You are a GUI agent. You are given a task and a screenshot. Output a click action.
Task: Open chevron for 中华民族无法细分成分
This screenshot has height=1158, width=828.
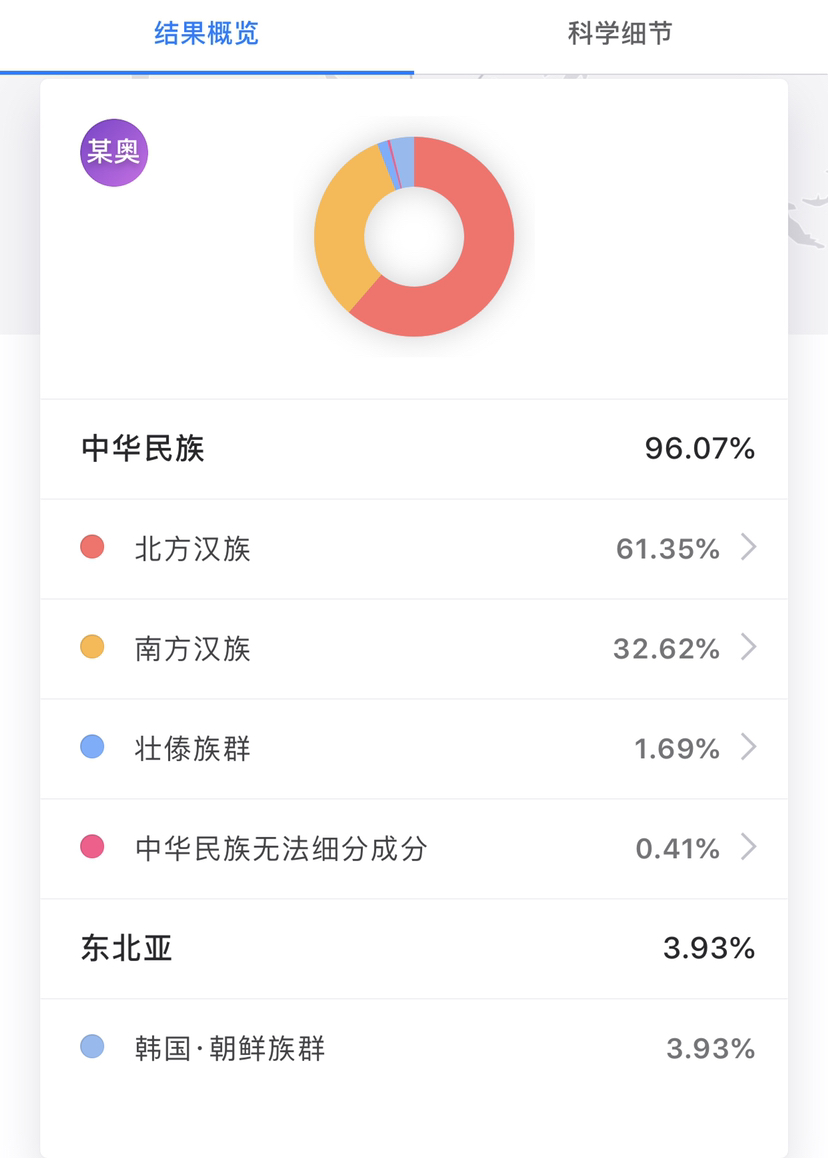click(749, 847)
